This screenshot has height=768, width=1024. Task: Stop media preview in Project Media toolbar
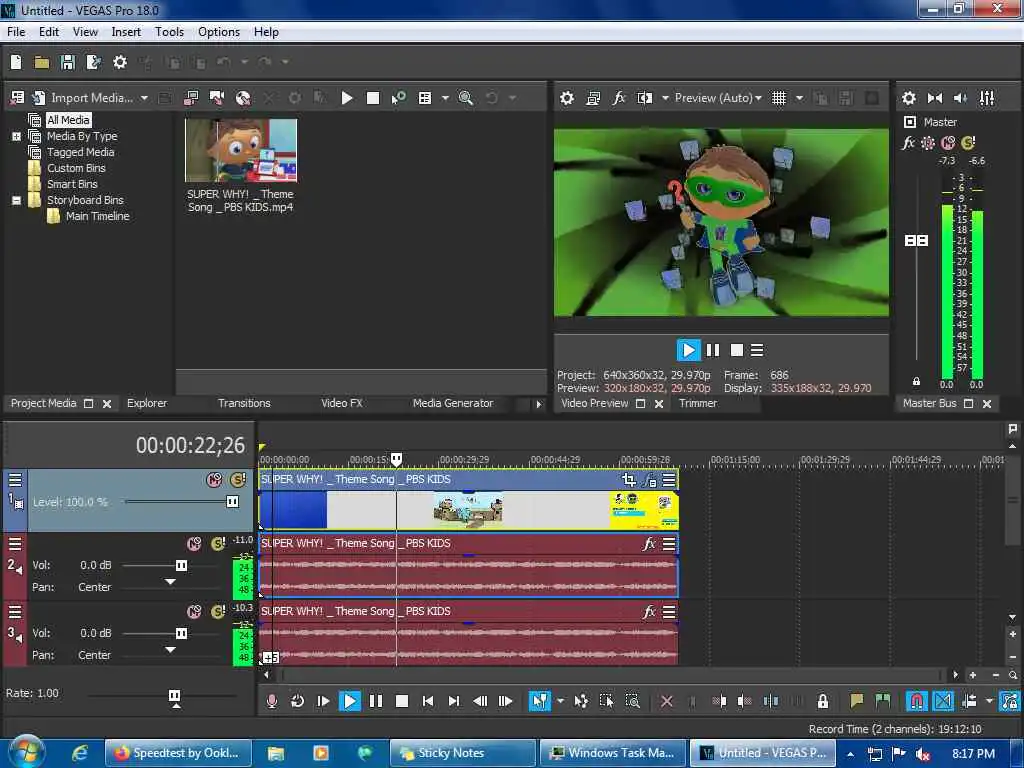373,98
